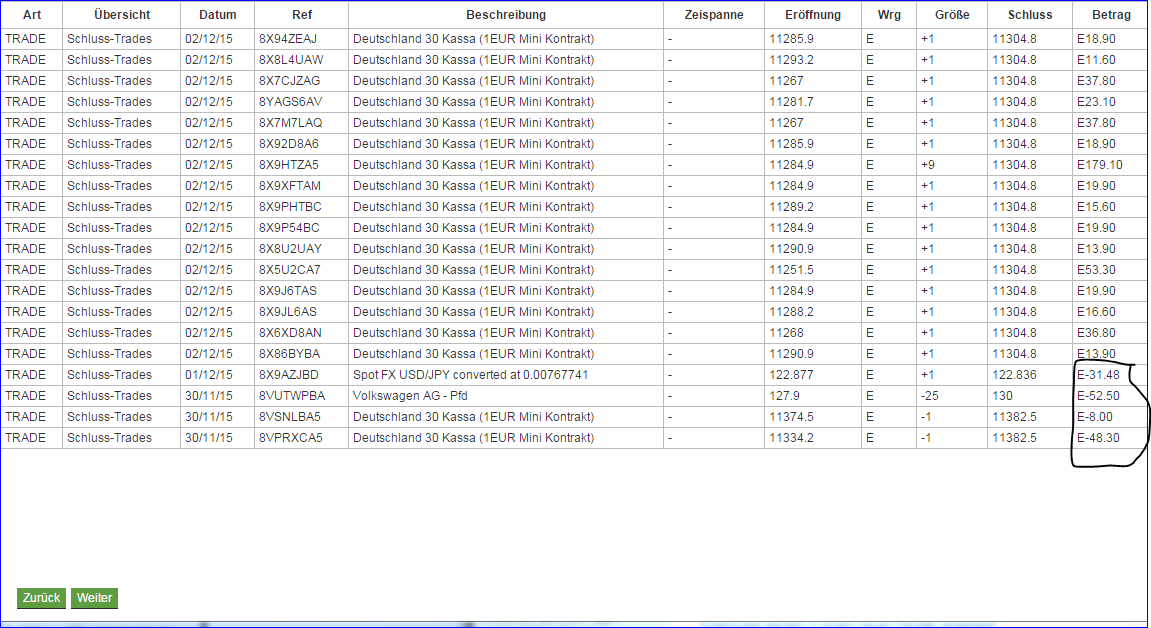Click the Zurück button
This screenshot has height=628, width=1151.
click(x=40, y=597)
